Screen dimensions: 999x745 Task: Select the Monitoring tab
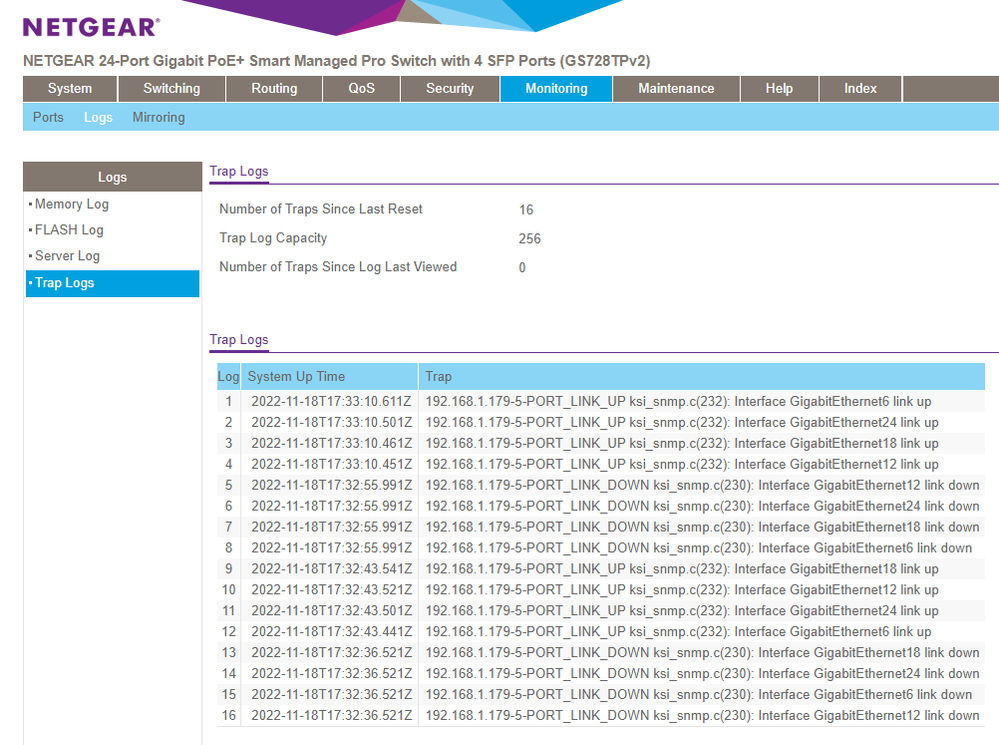pos(556,89)
